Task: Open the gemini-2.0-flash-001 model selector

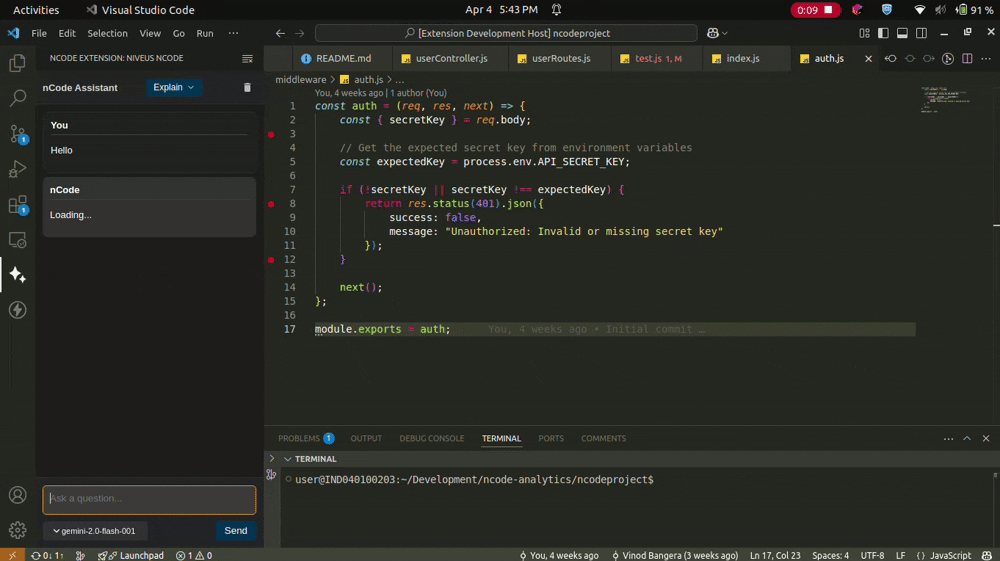Action: [x=95, y=530]
